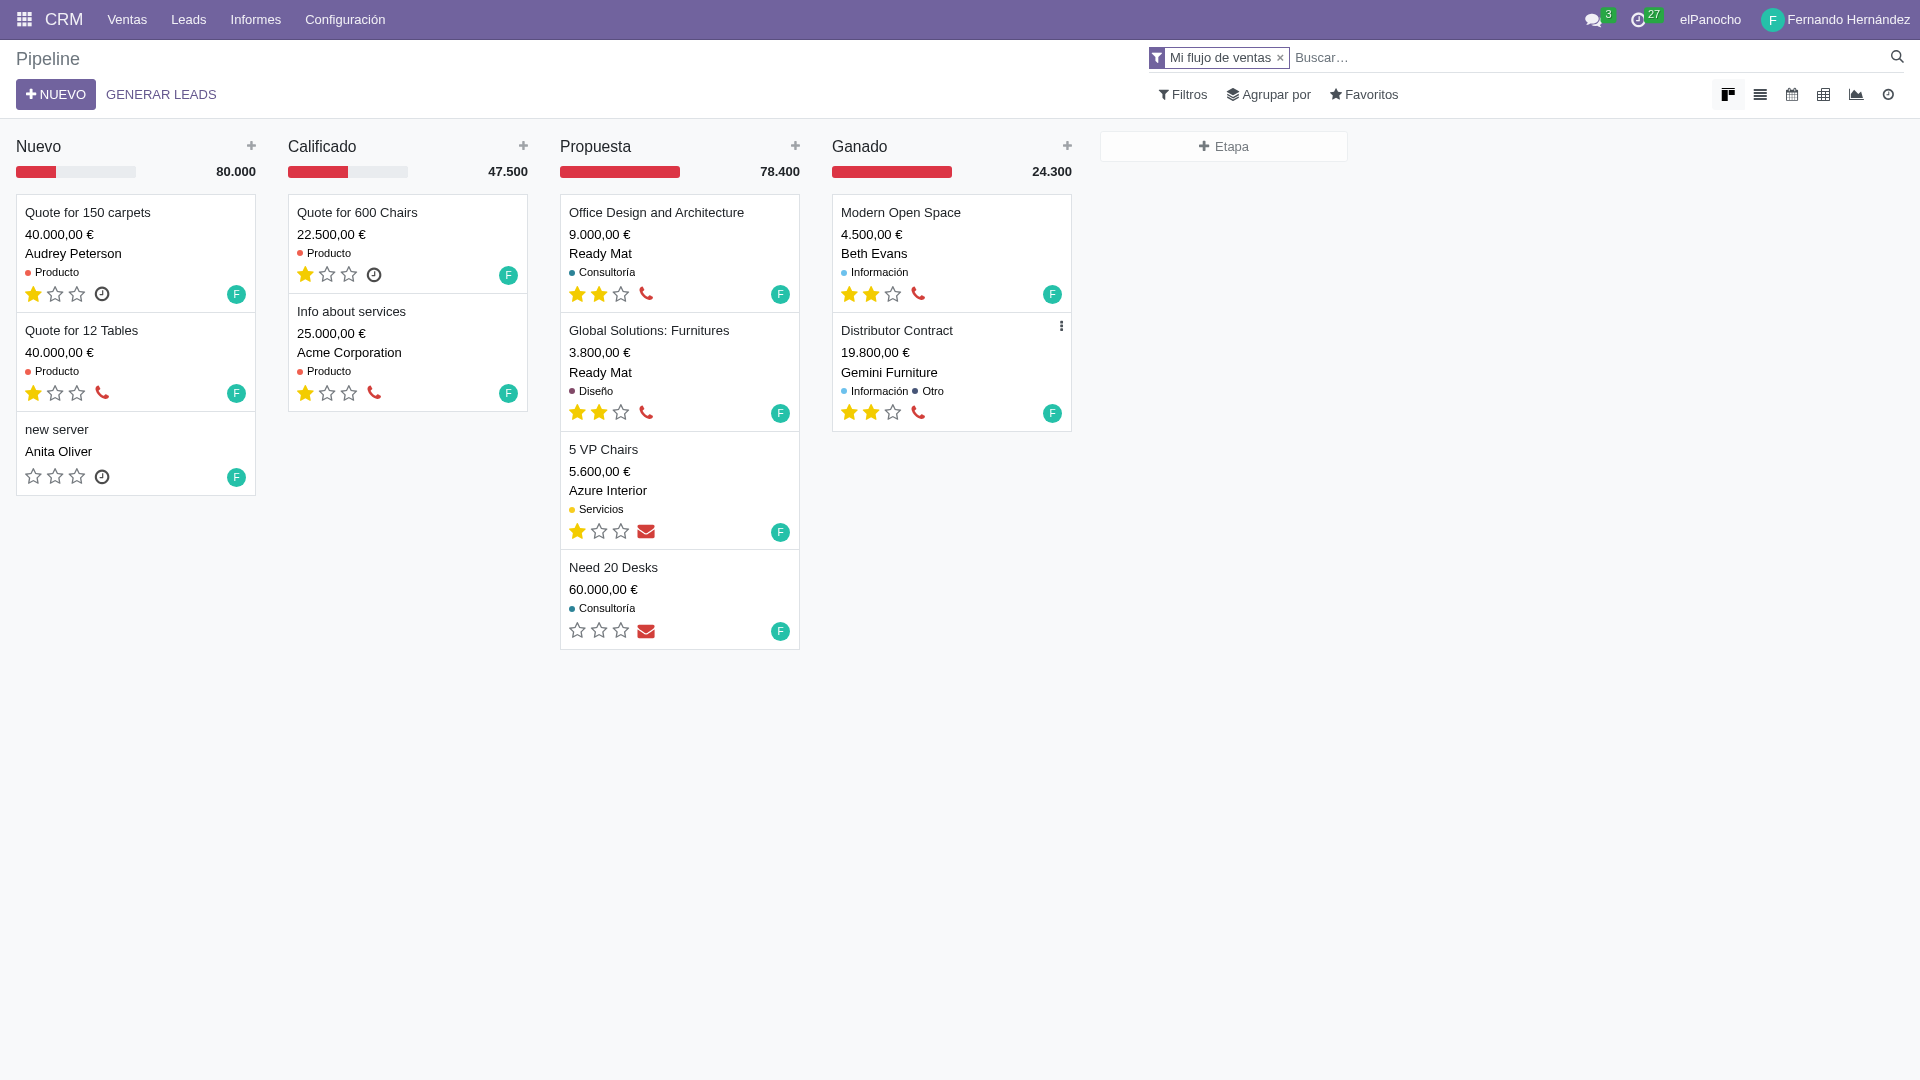
Task: Open the messaging conversations panel
Action: pyautogui.click(x=1592, y=19)
